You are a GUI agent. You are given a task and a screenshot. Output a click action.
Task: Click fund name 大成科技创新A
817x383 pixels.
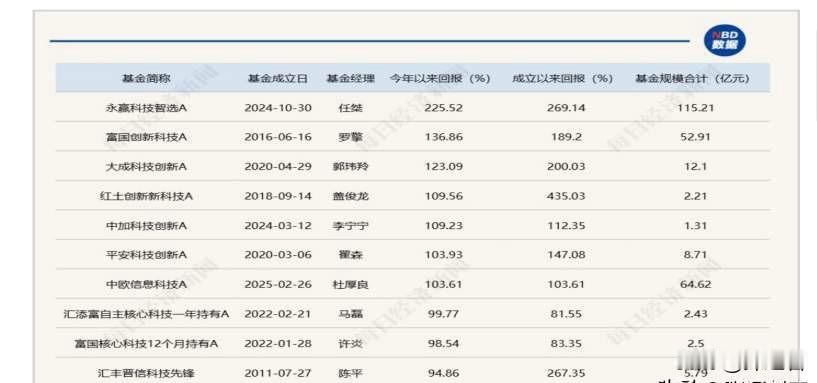click(x=146, y=167)
